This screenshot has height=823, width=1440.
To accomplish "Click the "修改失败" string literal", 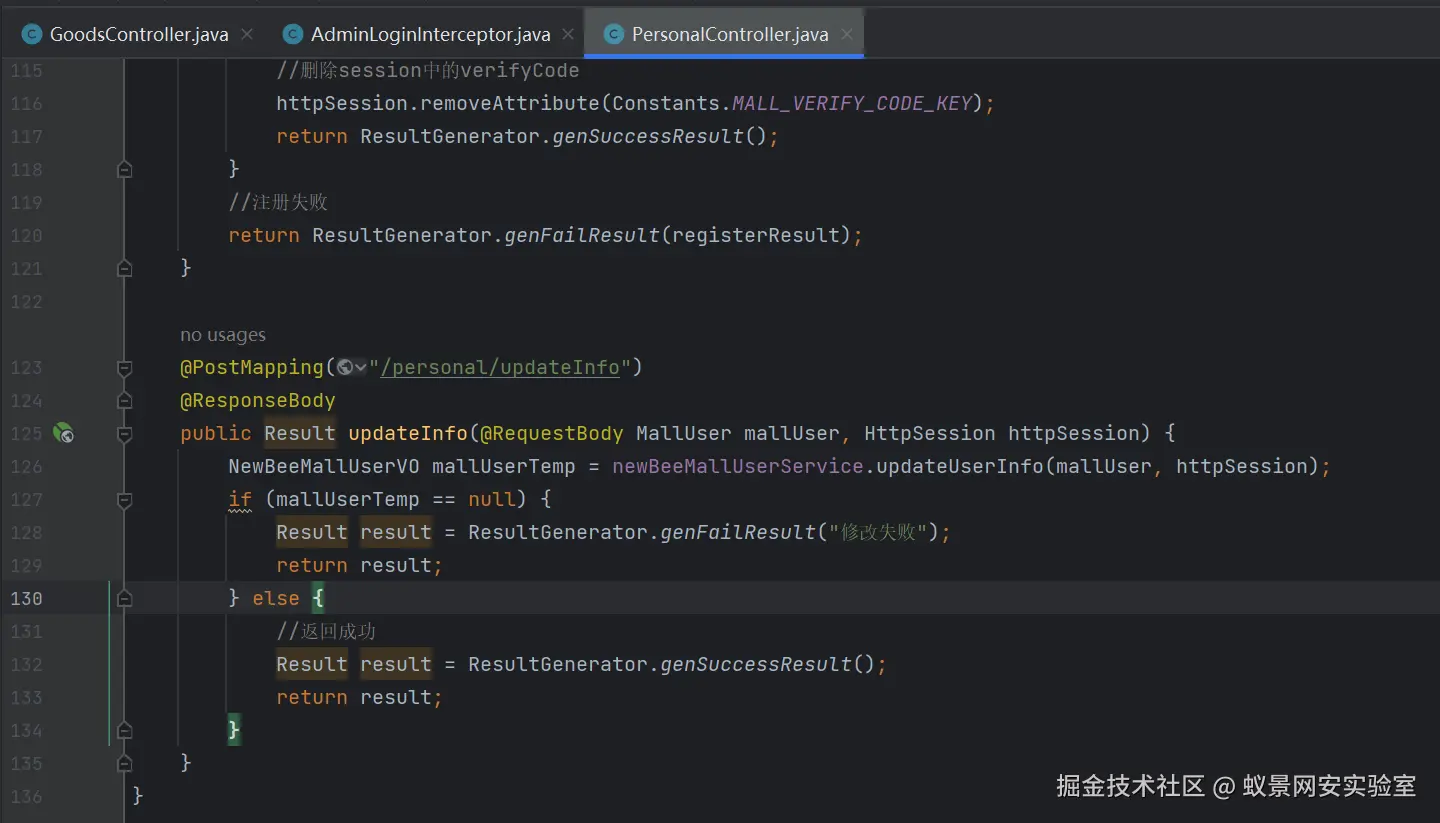I will [878, 532].
